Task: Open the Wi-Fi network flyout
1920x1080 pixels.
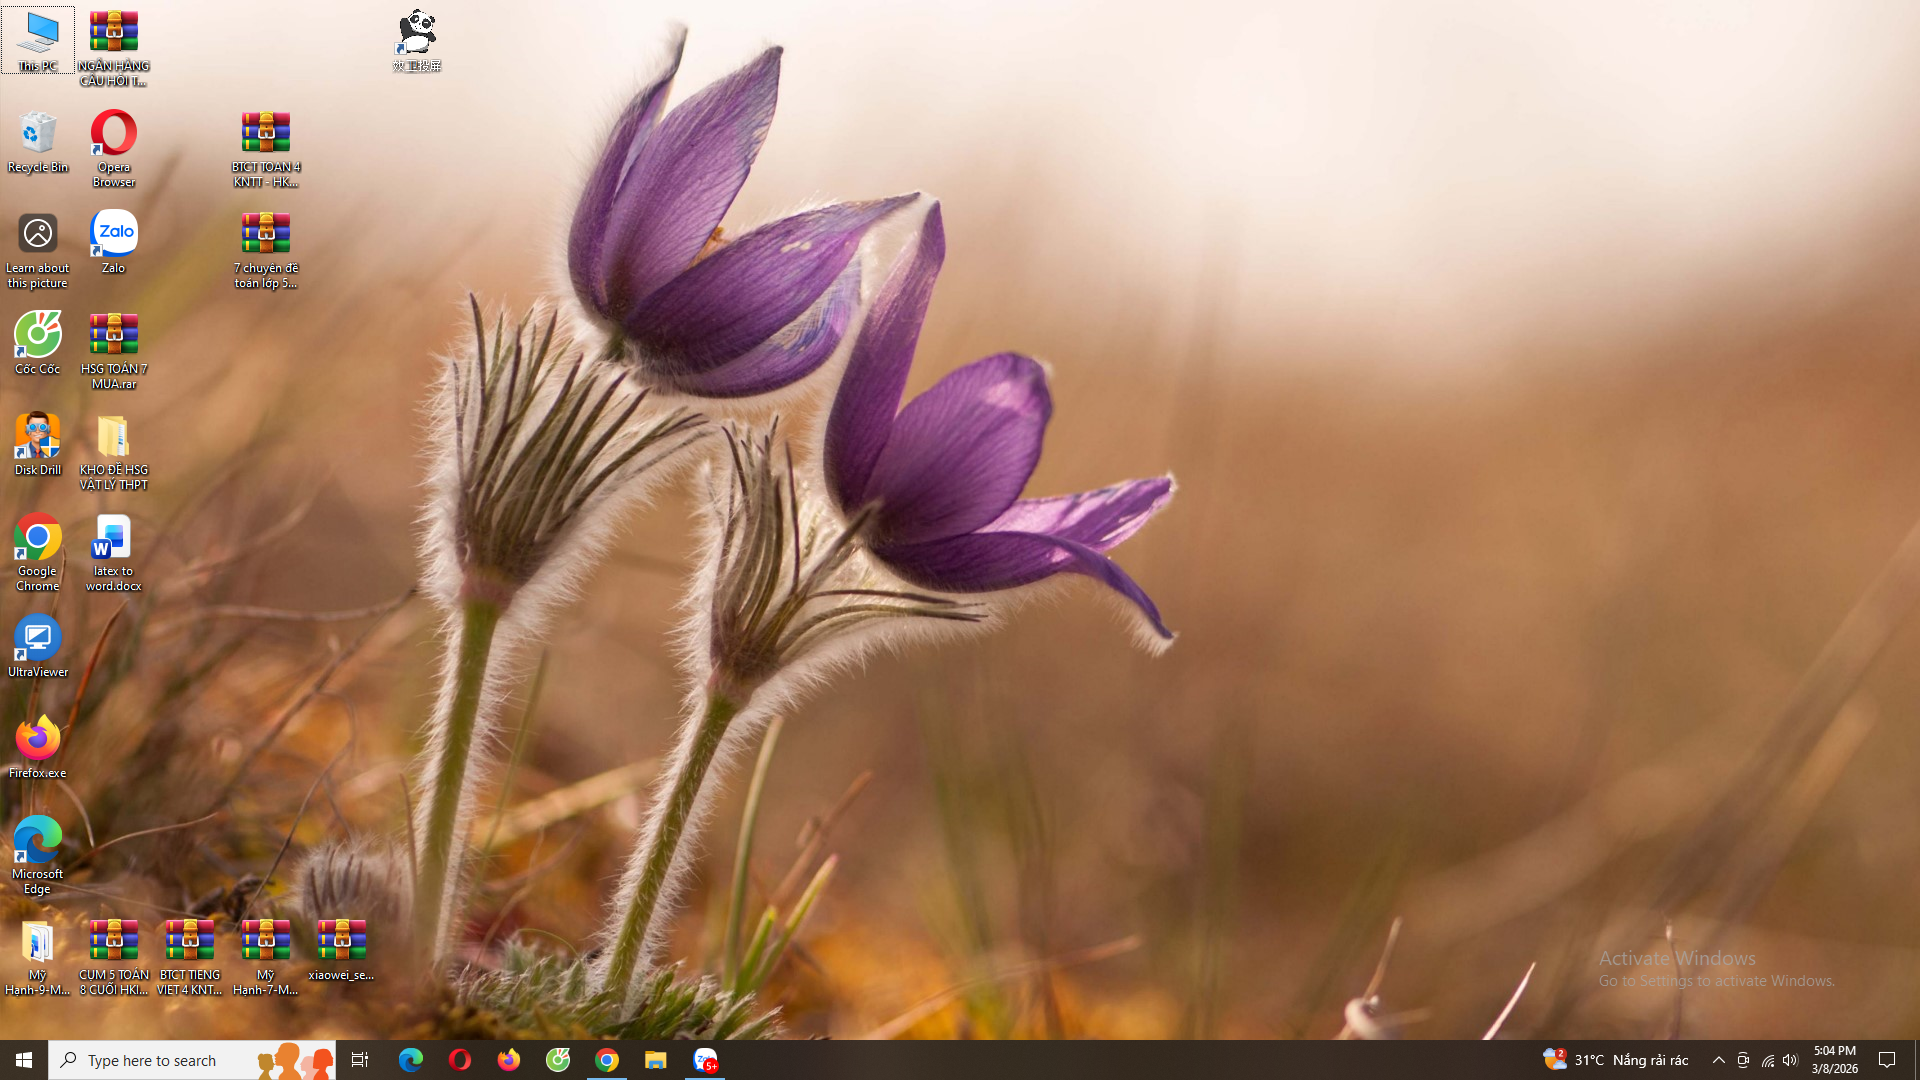Action: click(x=1767, y=1060)
